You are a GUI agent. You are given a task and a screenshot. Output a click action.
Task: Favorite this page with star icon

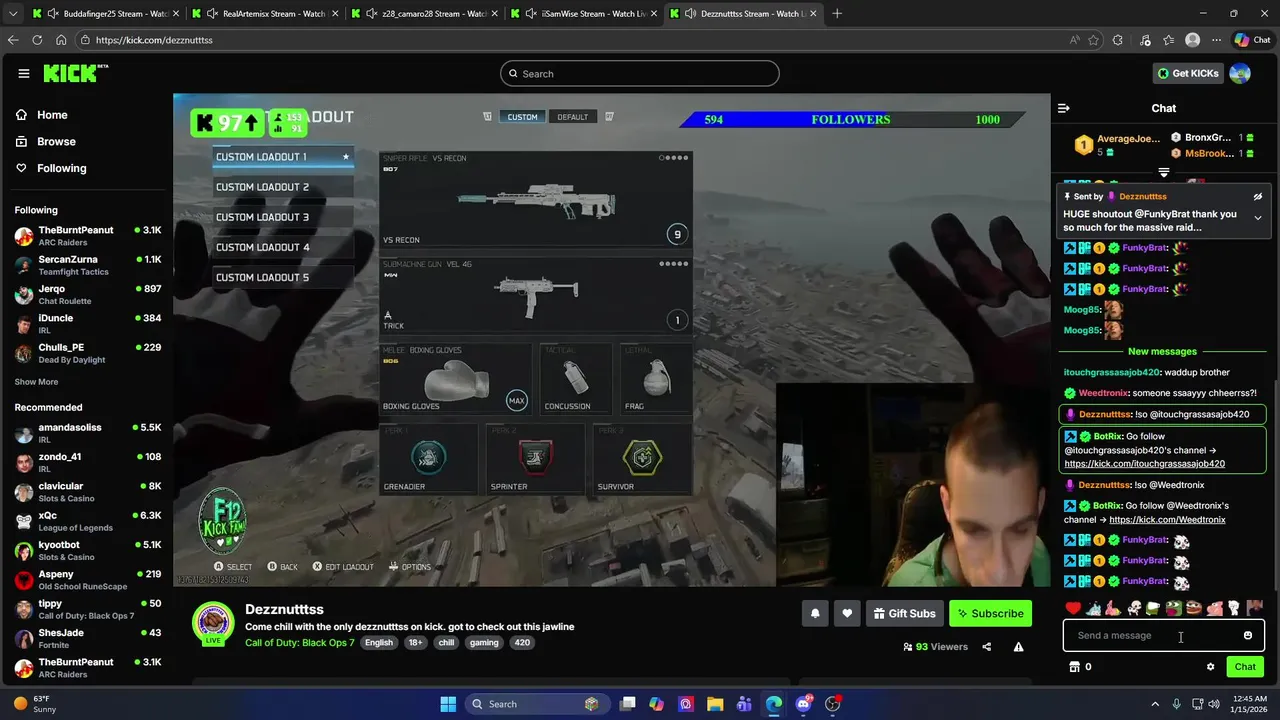1094,40
